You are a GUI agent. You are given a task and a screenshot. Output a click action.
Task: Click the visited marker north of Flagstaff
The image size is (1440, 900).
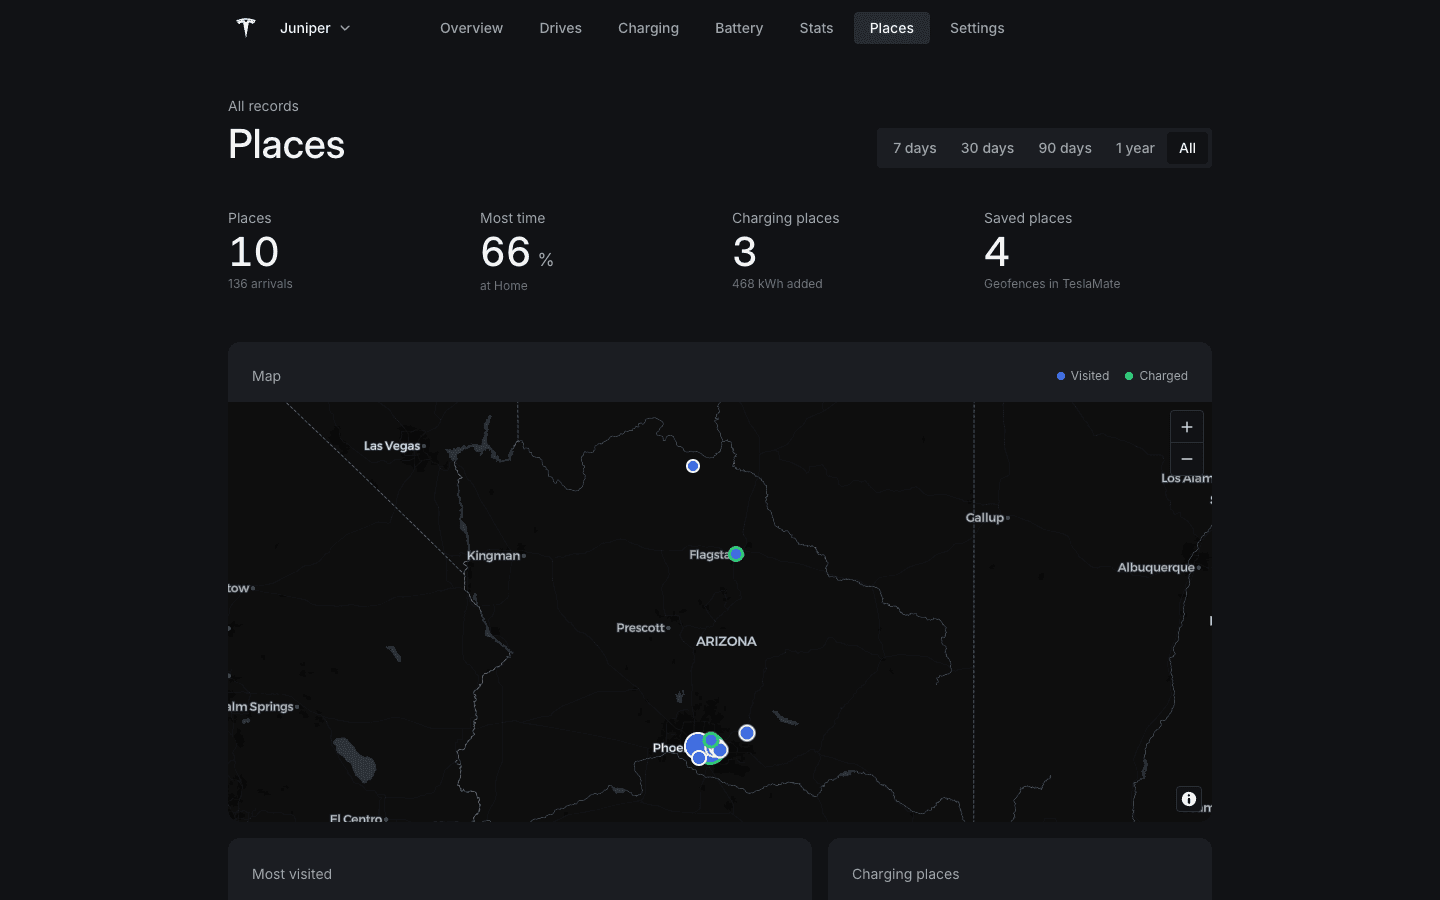click(x=693, y=466)
